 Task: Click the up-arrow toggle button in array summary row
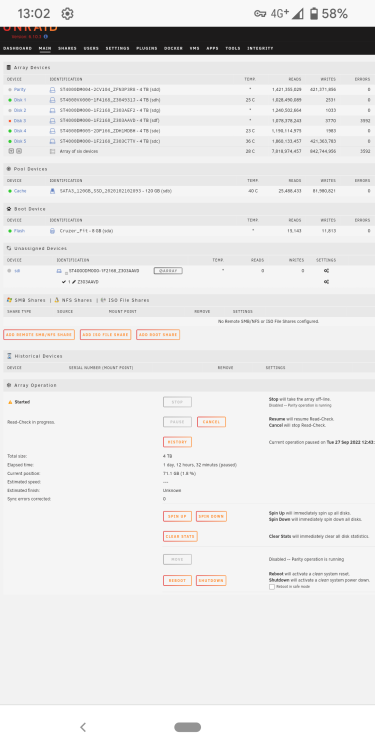19,151
